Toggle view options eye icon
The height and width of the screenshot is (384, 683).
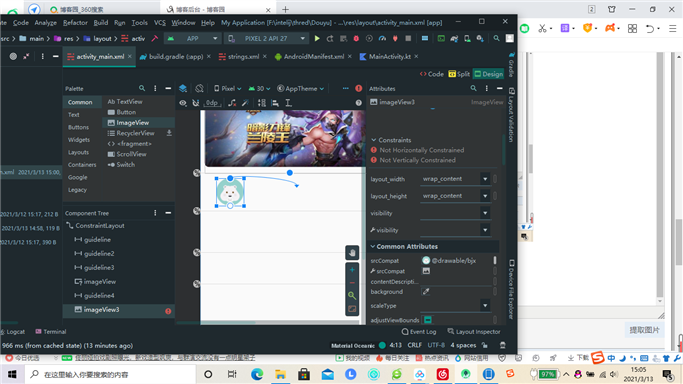[183, 103]
